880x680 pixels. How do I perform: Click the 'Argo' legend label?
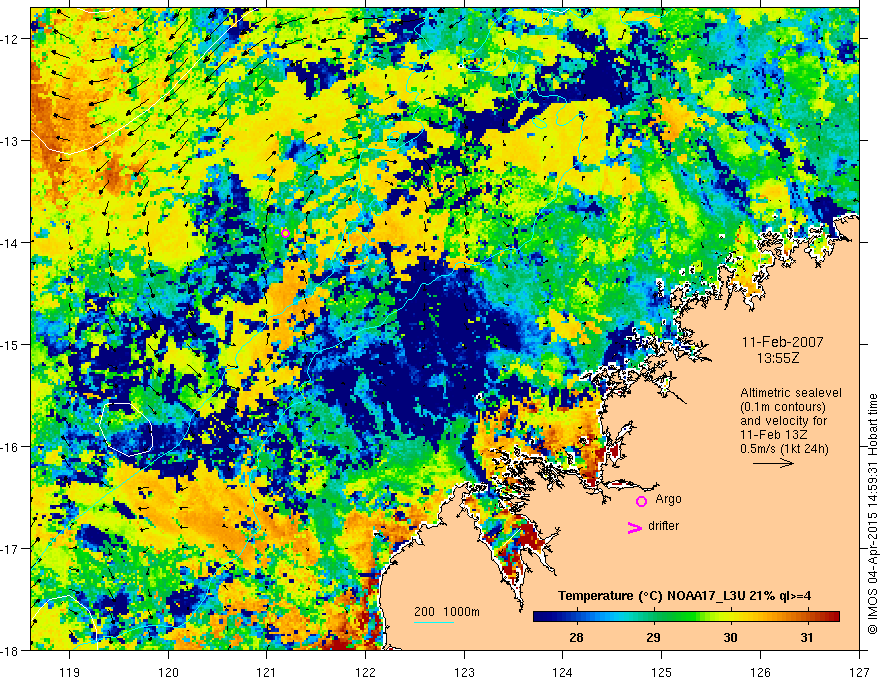click(x=668, y=499)
